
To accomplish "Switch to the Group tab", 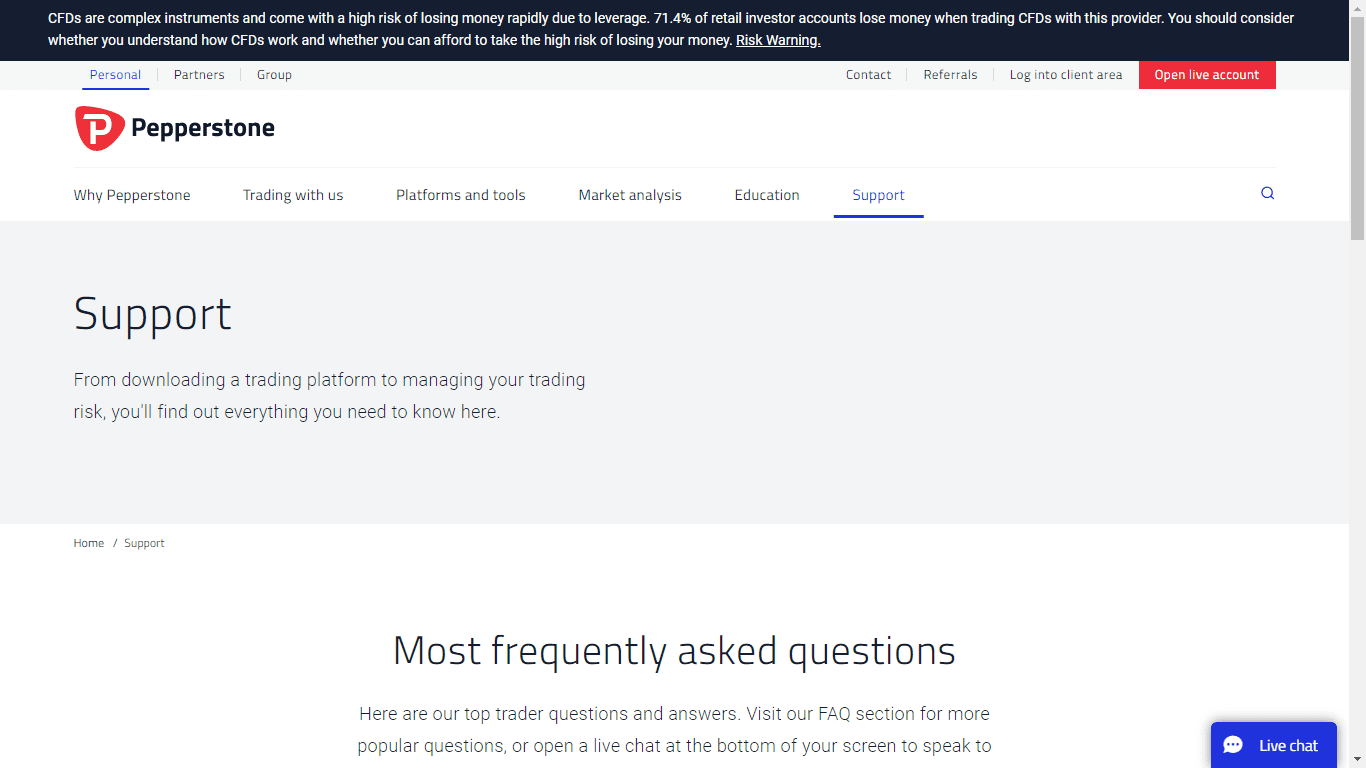I will point(274,74).
